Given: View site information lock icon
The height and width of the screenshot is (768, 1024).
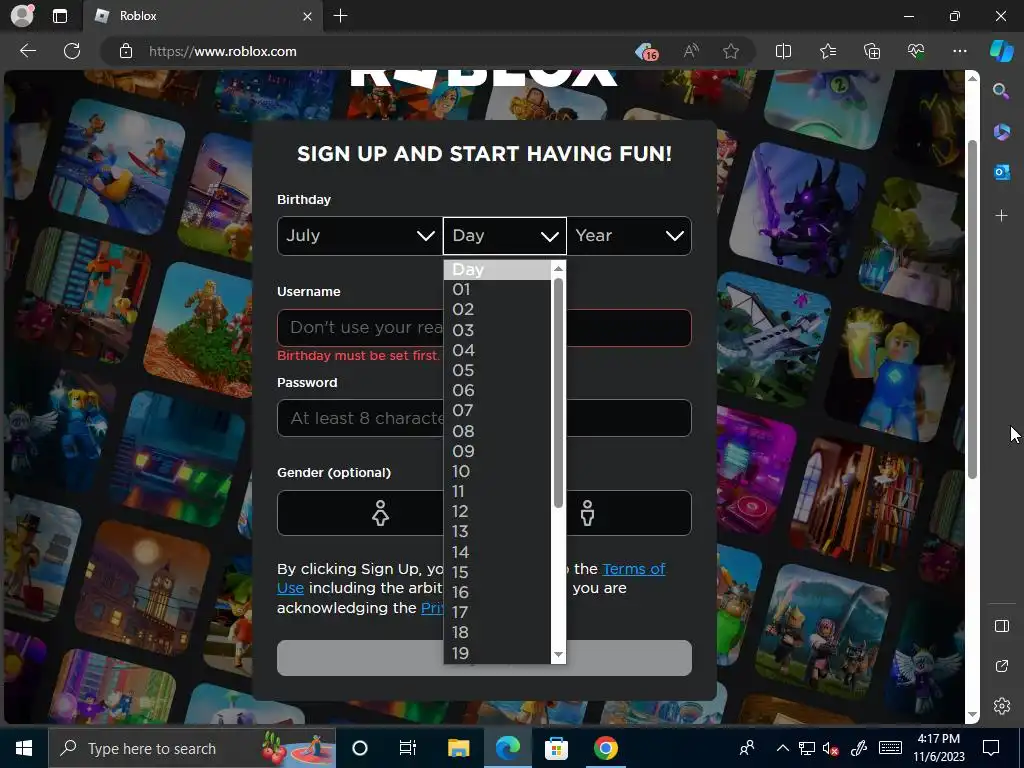Looking at the screenshot, I should pos(126,52).
